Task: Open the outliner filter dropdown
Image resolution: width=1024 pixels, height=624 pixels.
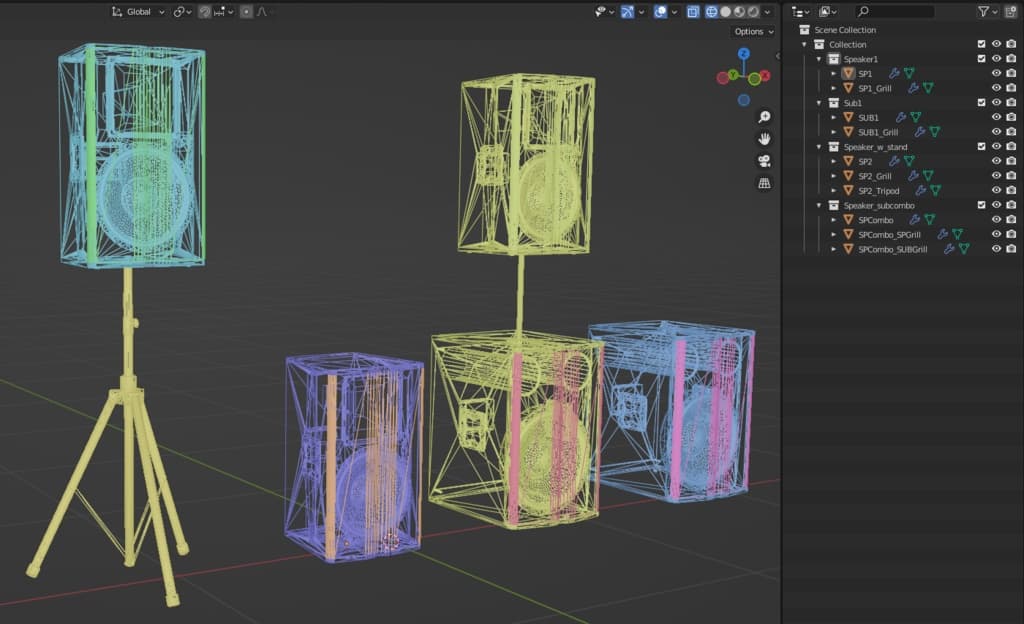Action: pos(988,12)
